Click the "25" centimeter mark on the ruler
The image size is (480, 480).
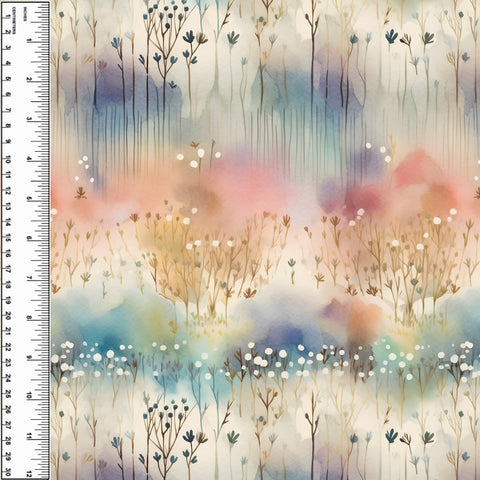[x=8, y=394]
